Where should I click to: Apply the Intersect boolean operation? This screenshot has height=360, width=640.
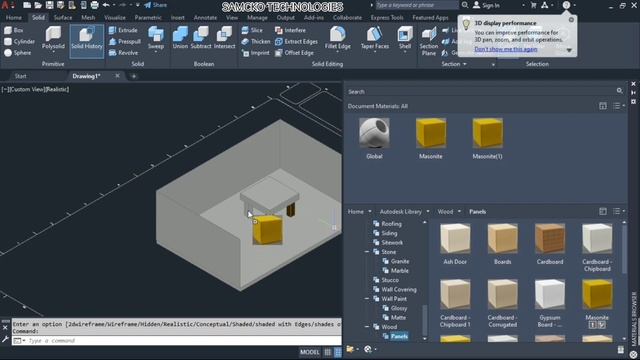coord(224,38)
